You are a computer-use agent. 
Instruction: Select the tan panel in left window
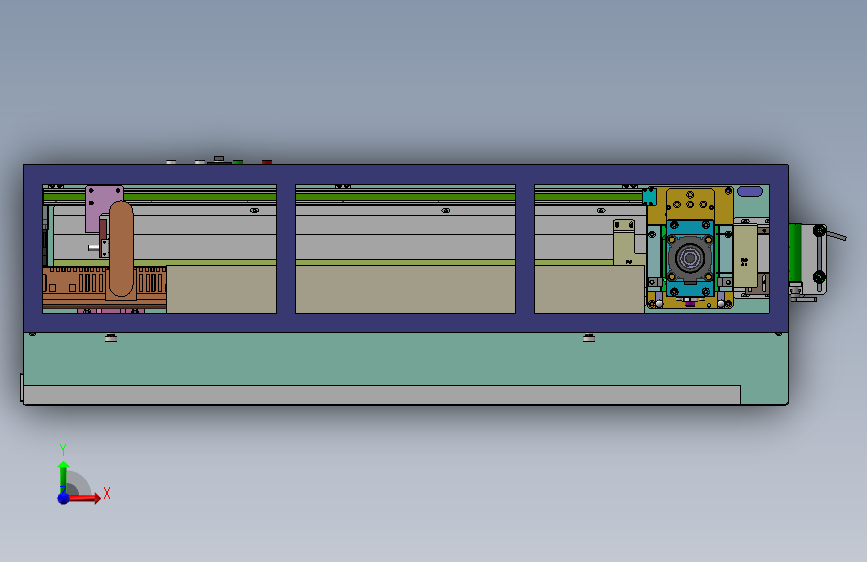coord(221,289)
